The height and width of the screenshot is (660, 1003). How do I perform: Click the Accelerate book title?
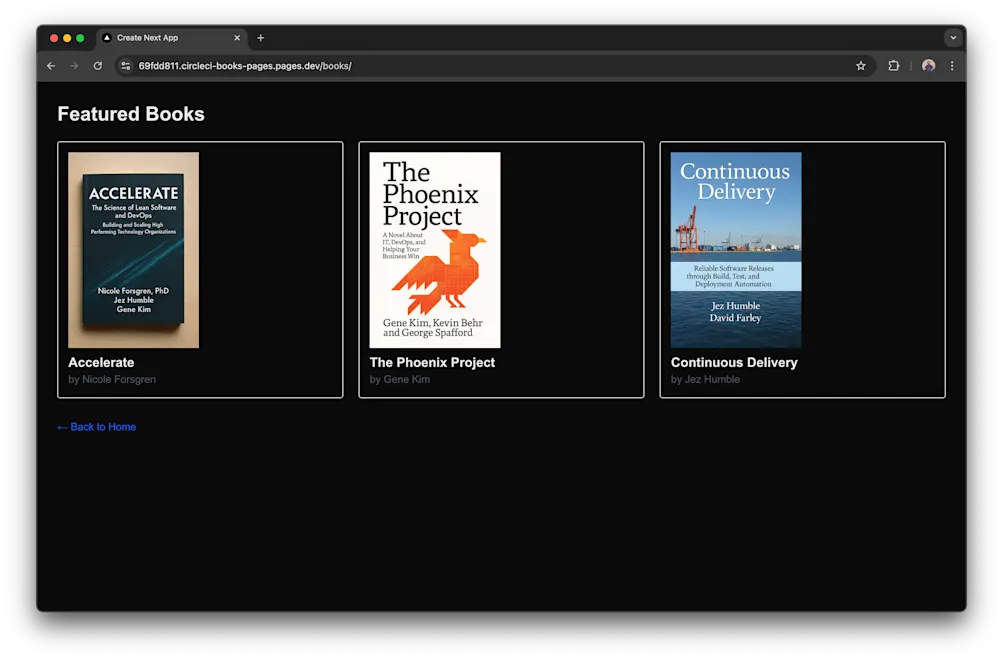(101, 363)
